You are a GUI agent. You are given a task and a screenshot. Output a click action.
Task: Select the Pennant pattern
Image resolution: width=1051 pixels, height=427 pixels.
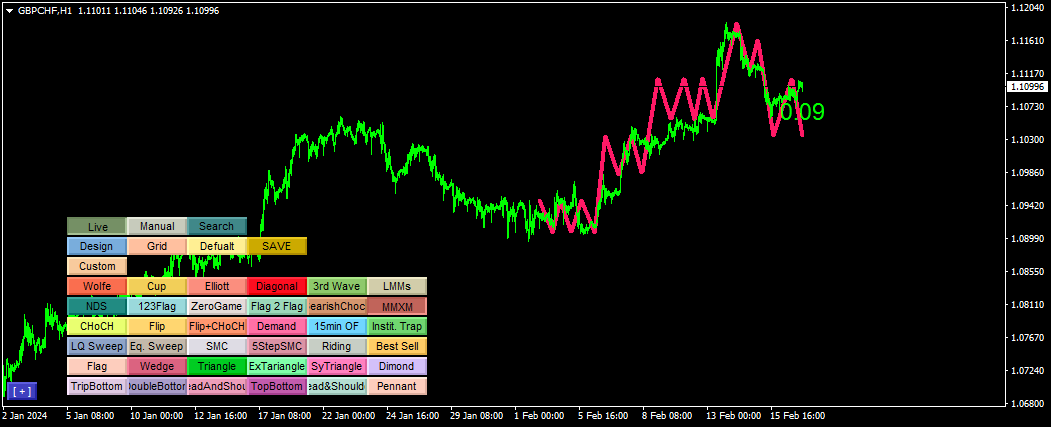pos(397,386)
